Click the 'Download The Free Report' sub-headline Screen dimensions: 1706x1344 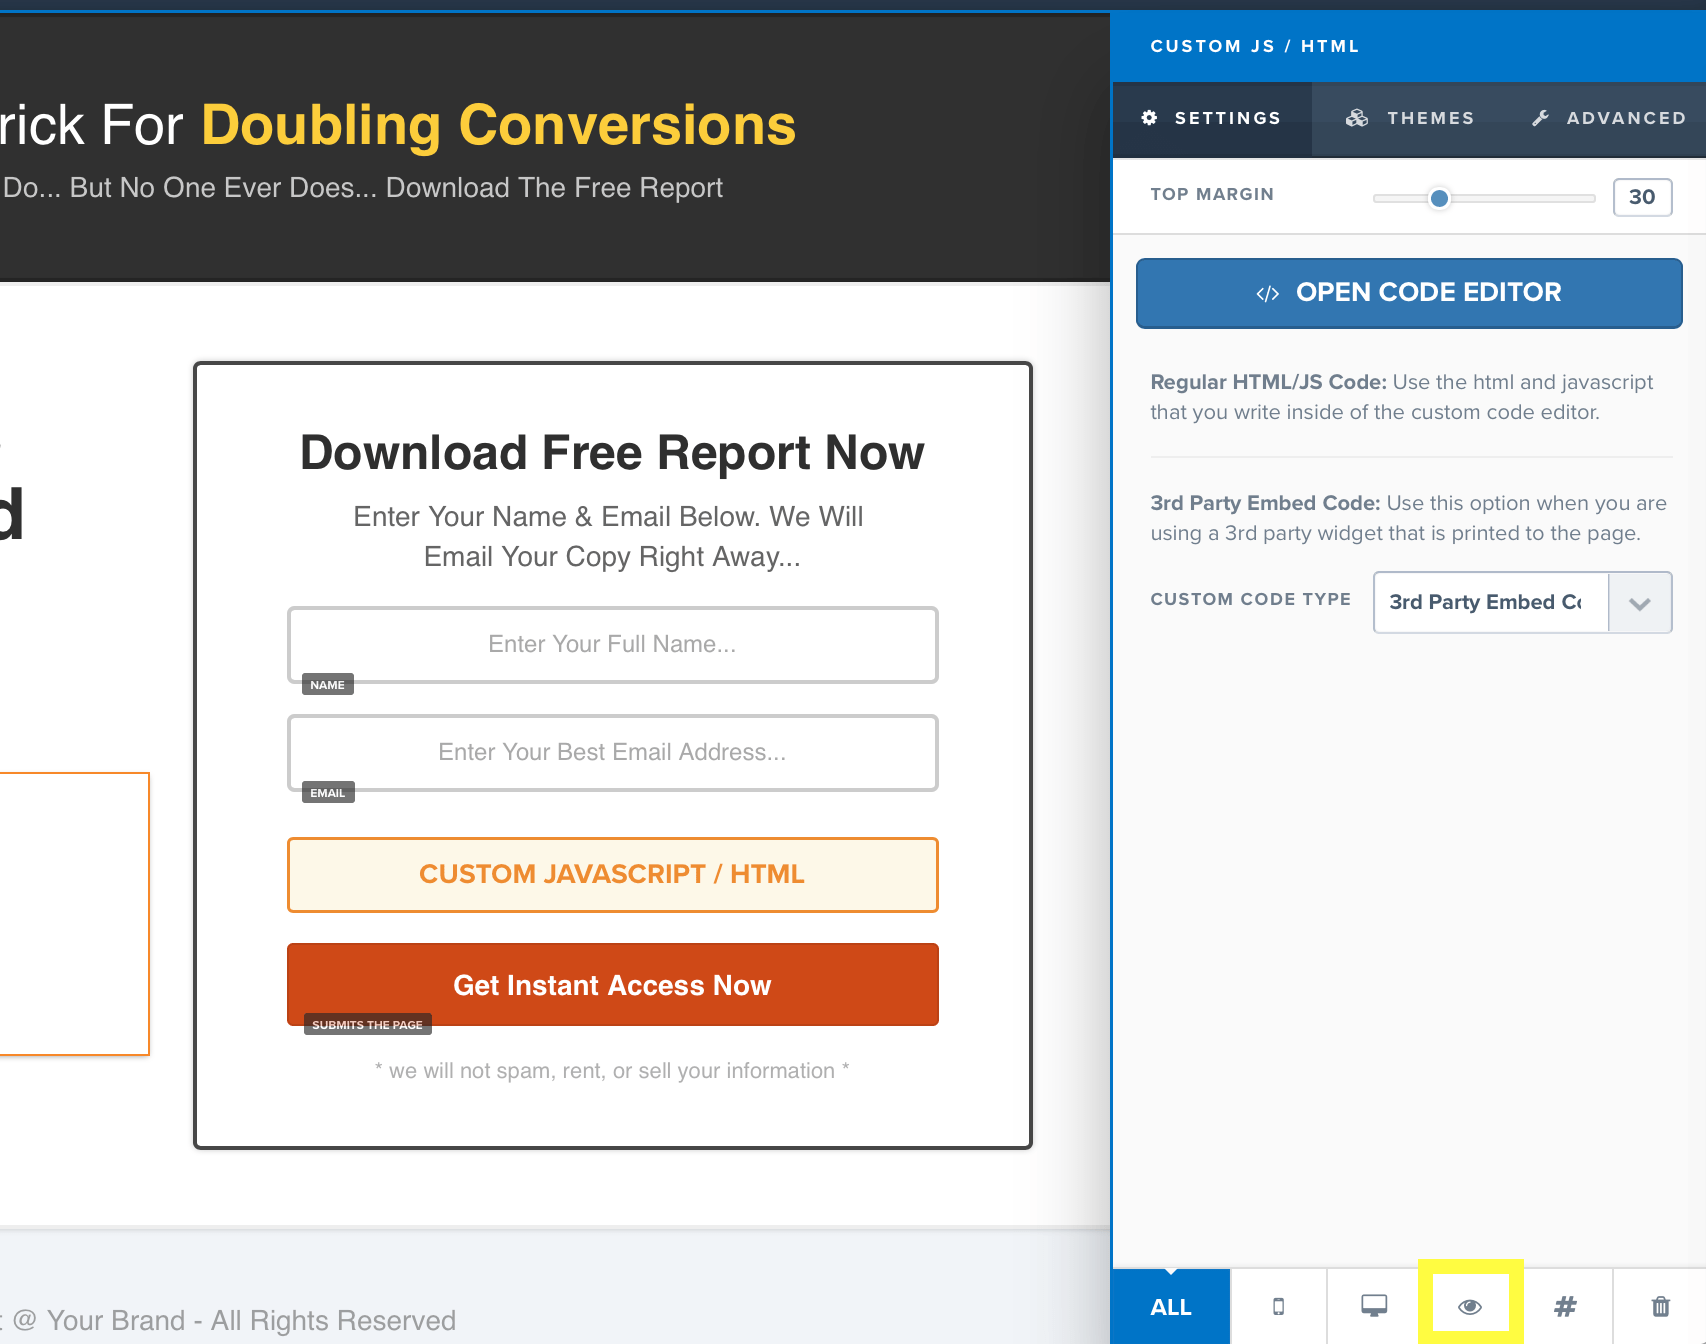coord(554,188)
